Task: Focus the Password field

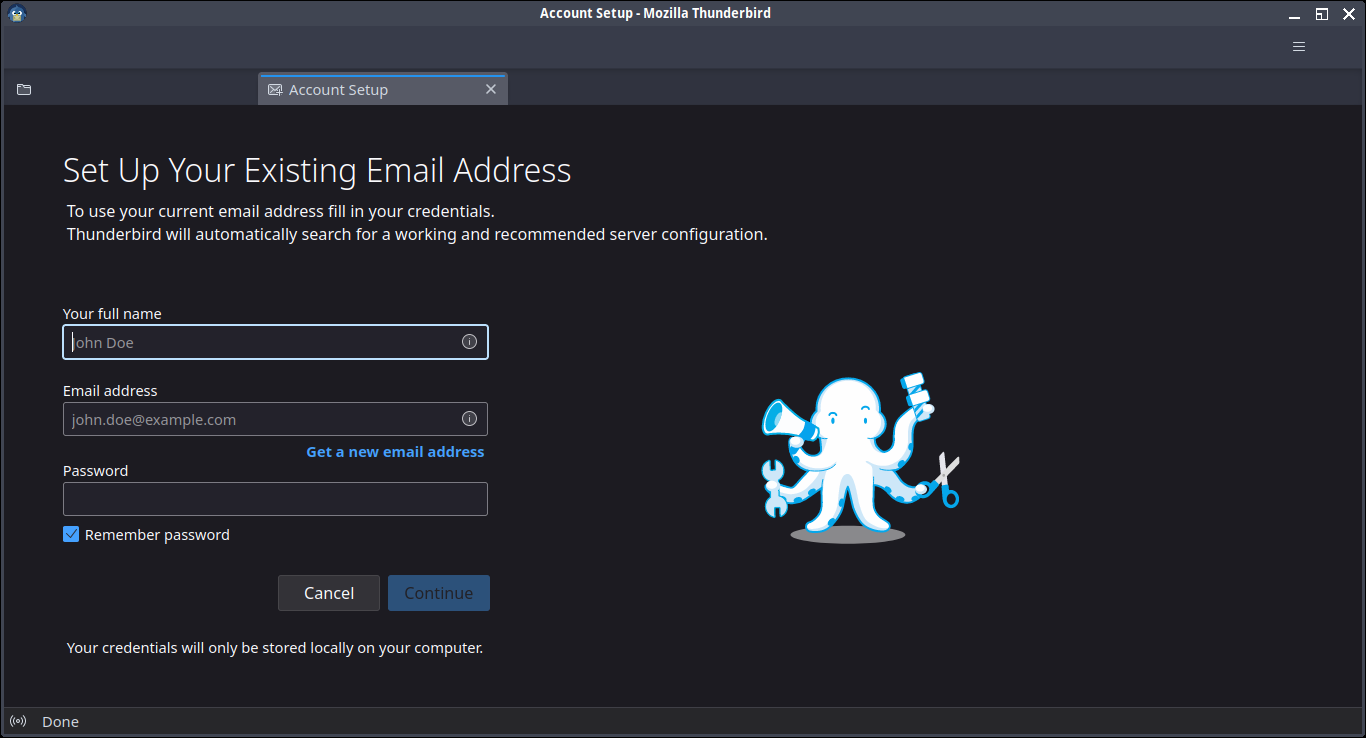Action: coord(275,499)
